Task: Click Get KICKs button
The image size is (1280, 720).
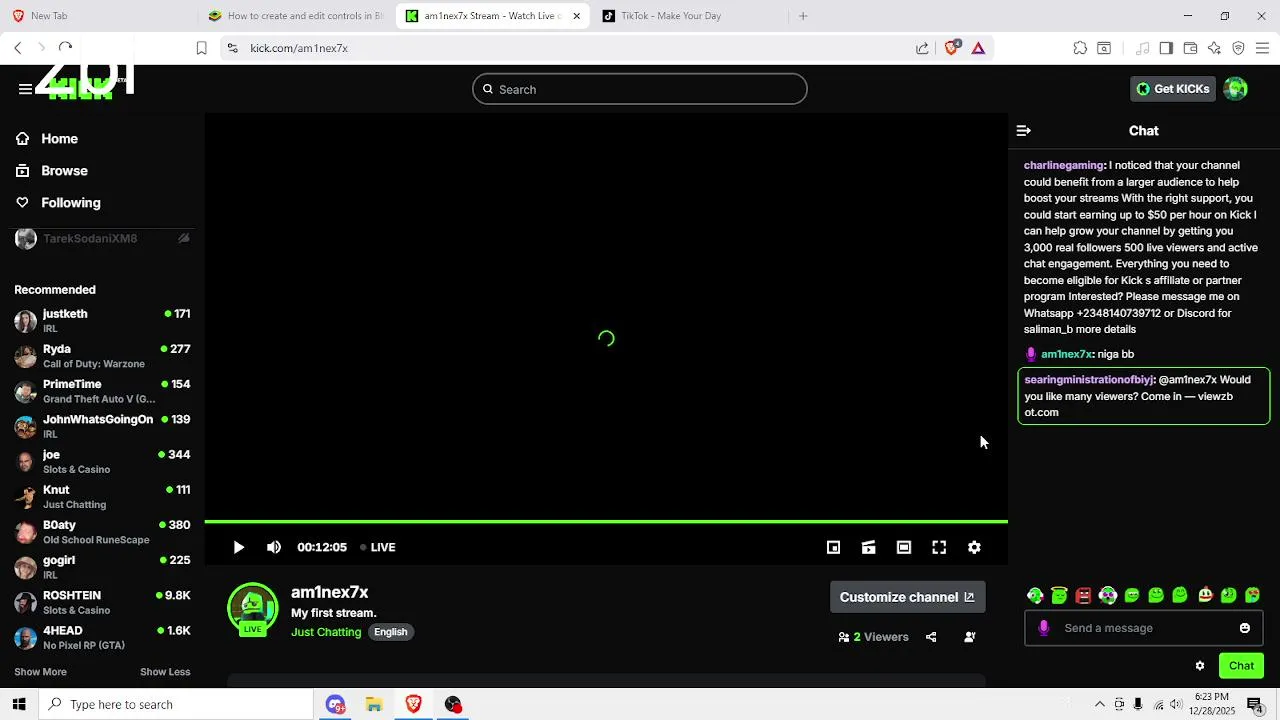Action: (1173, 89)
